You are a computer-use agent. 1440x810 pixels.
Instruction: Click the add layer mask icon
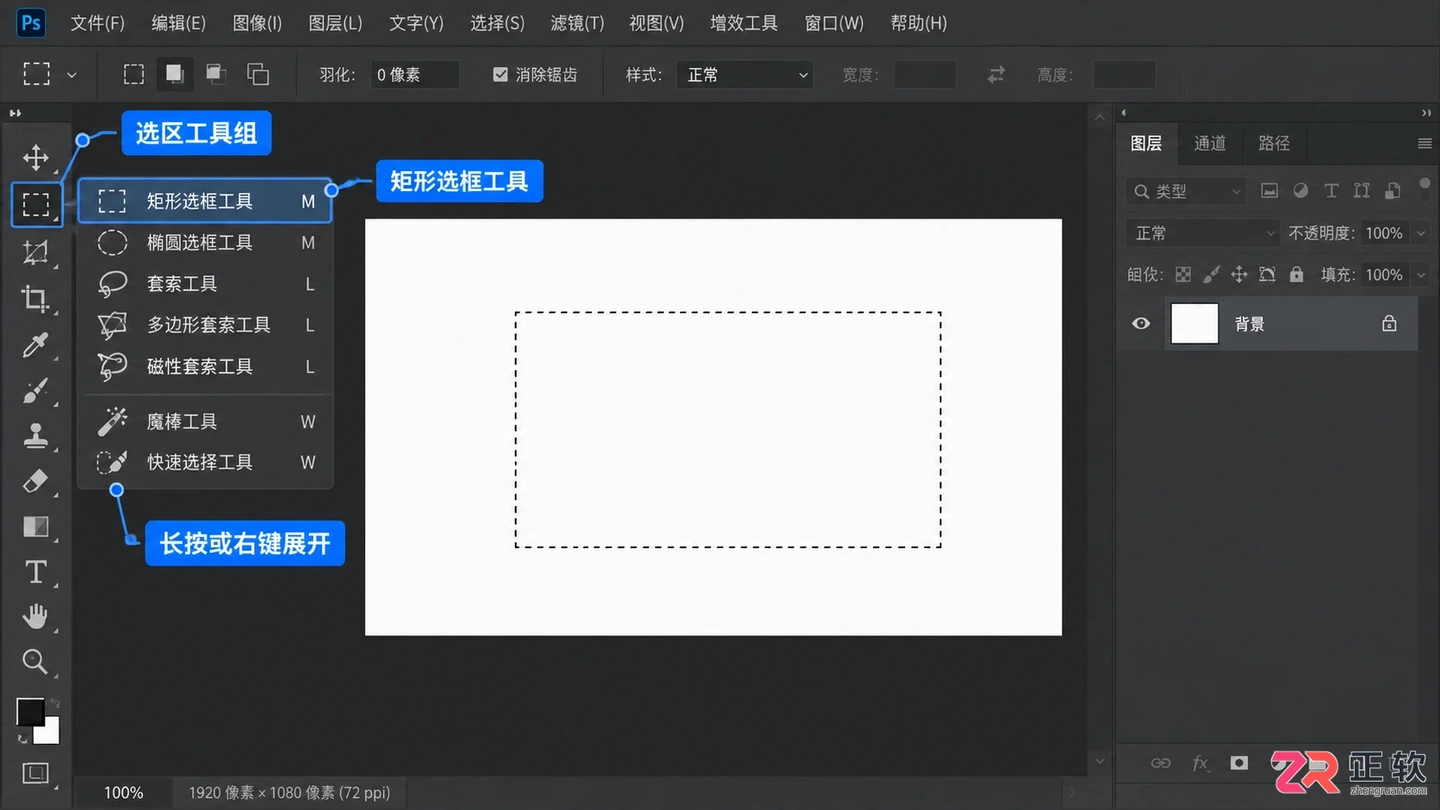click(1239, 763)
